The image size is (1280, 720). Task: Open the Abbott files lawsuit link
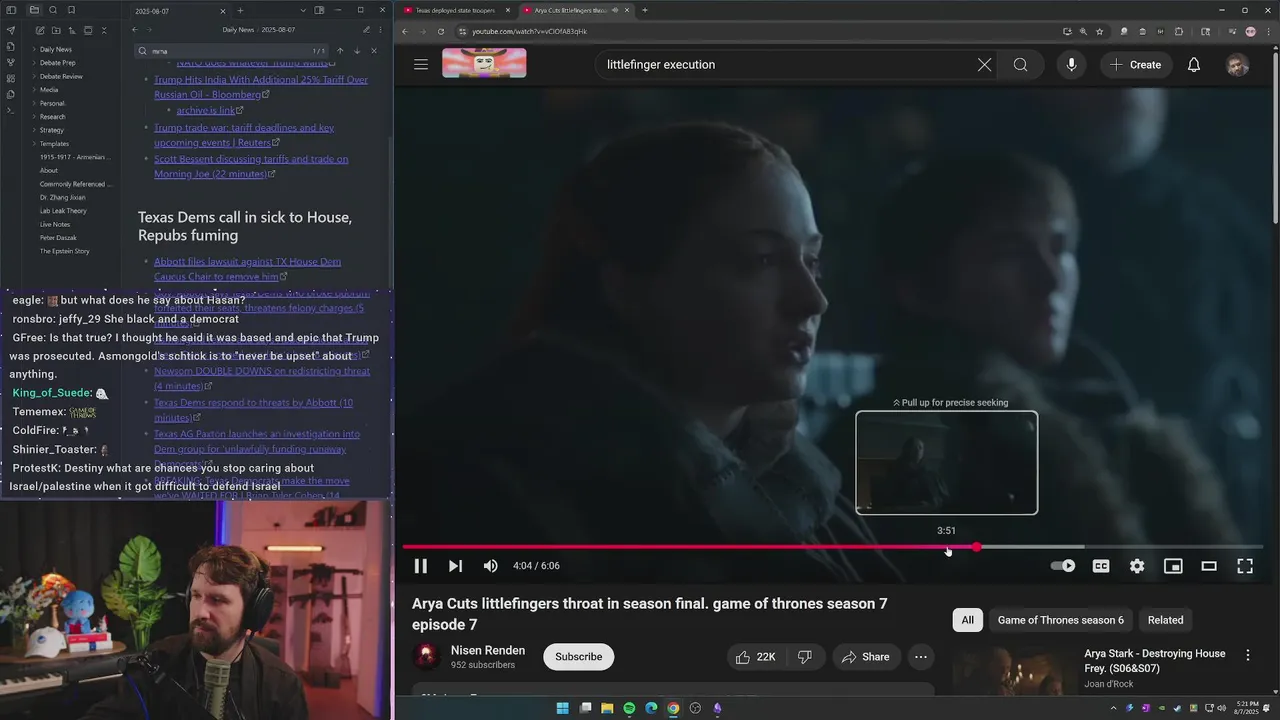(247, 269)
